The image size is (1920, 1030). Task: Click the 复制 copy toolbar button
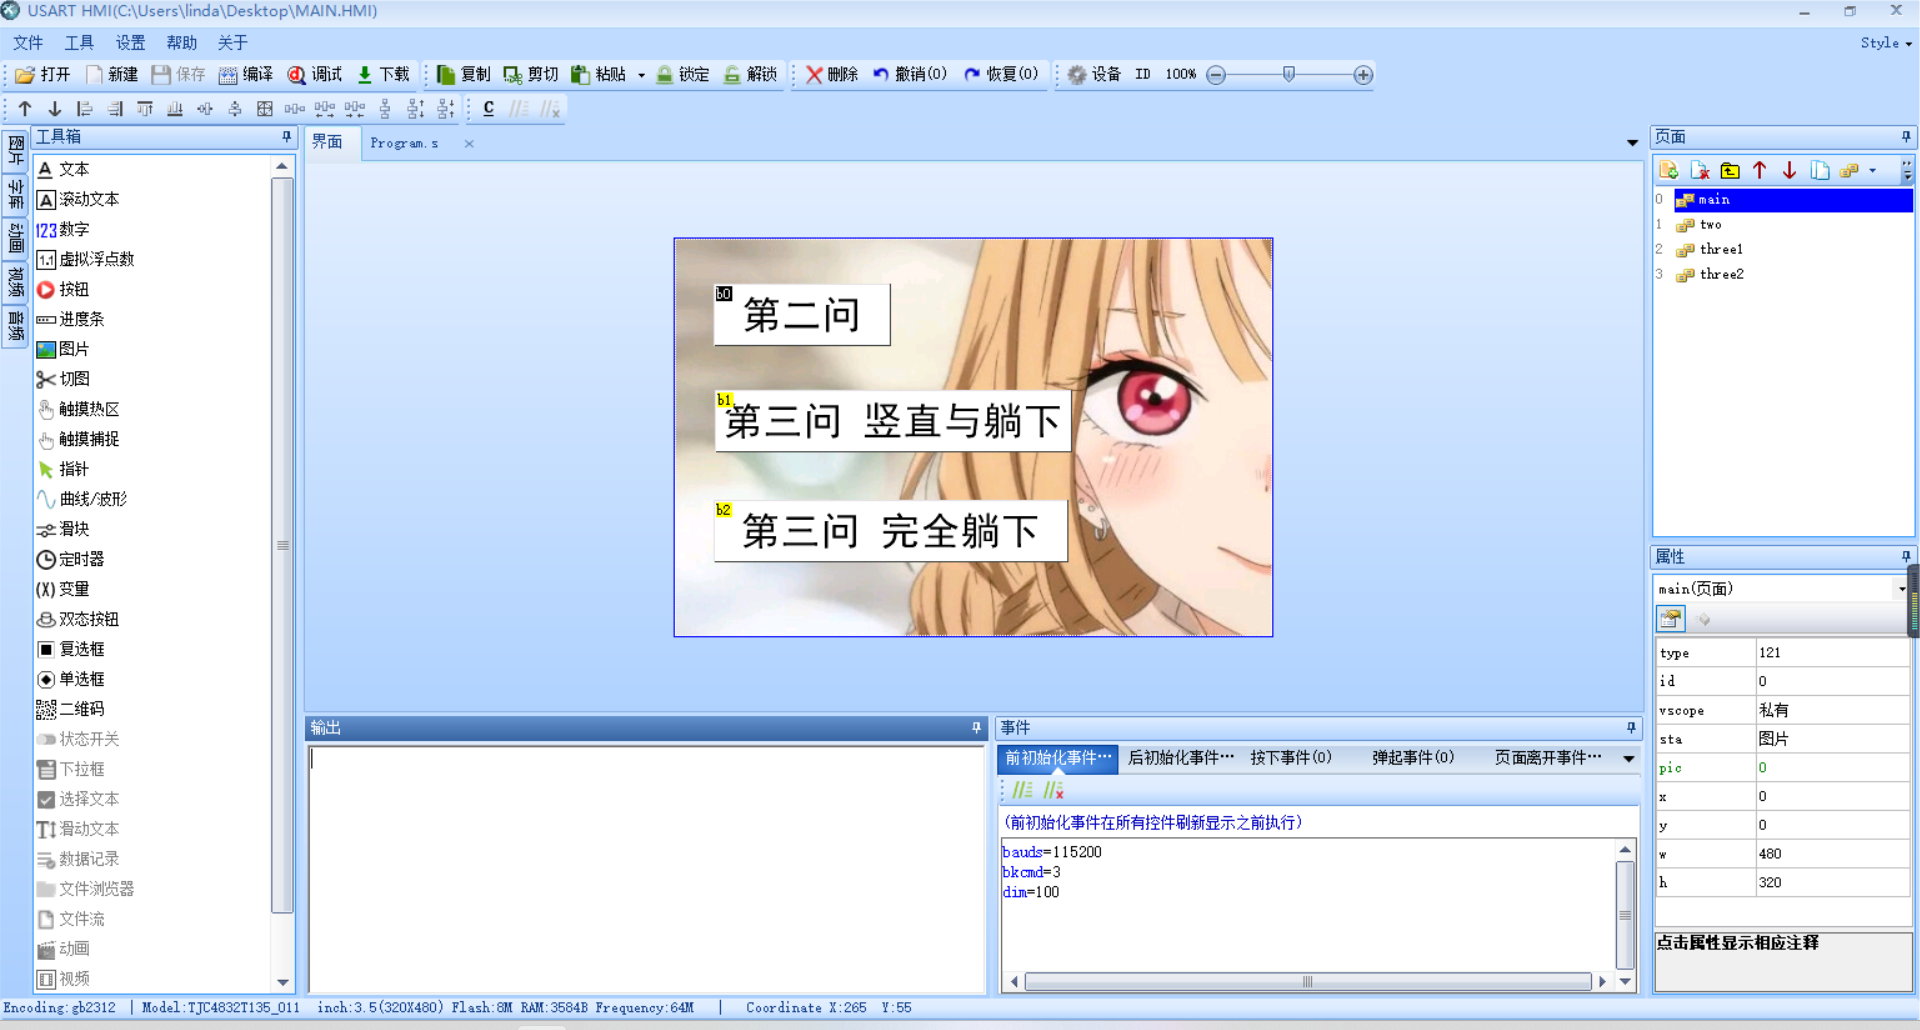point(464,75)
